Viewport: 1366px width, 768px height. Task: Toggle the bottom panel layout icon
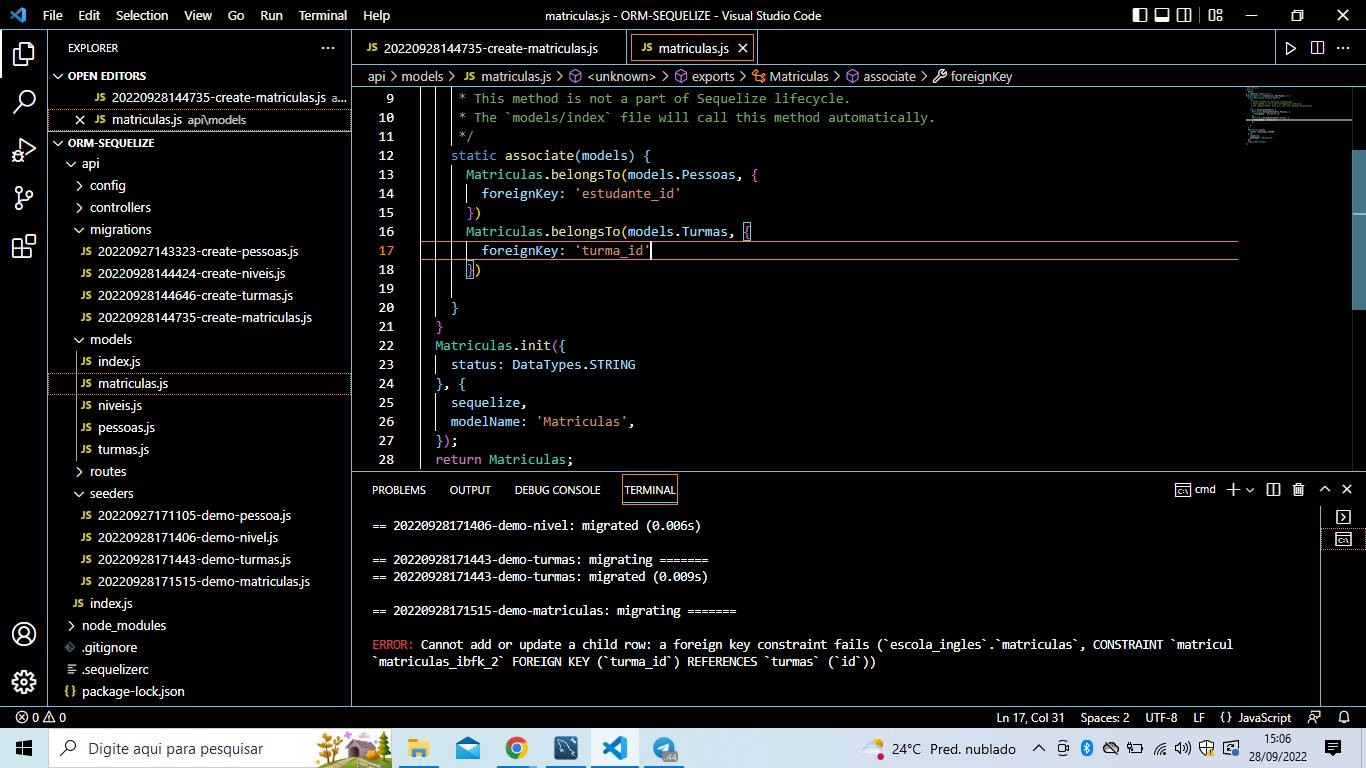point(1163,15)
